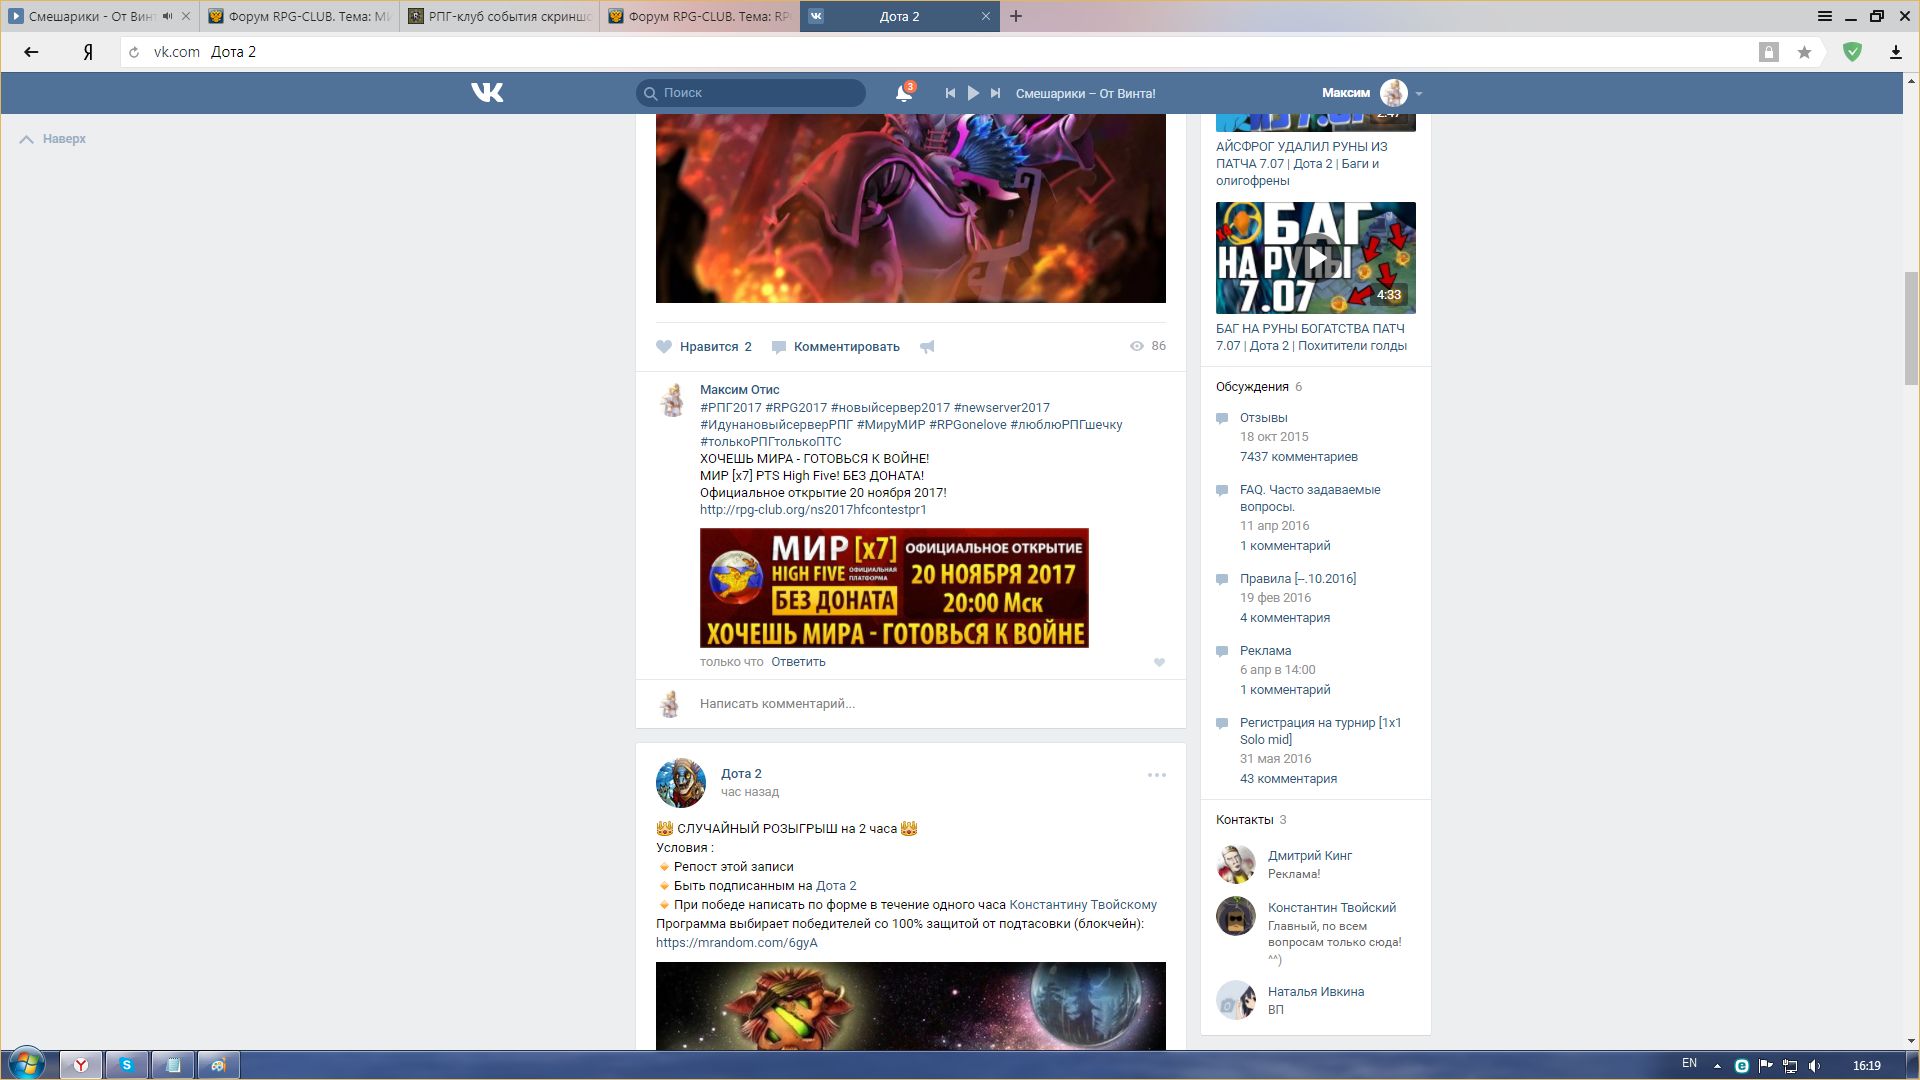
Task: Open Дмитрий Кинг contact
Action: [1310, 856]
